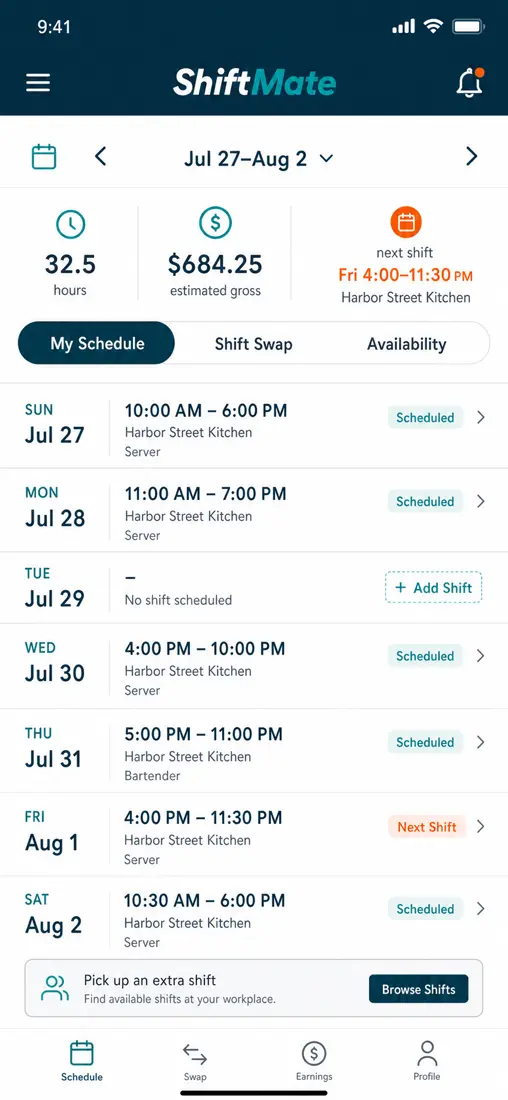The height and width of the screenshot is (1100, 508).
Task: Browse available extra shifts
Action: coord(419,990)
